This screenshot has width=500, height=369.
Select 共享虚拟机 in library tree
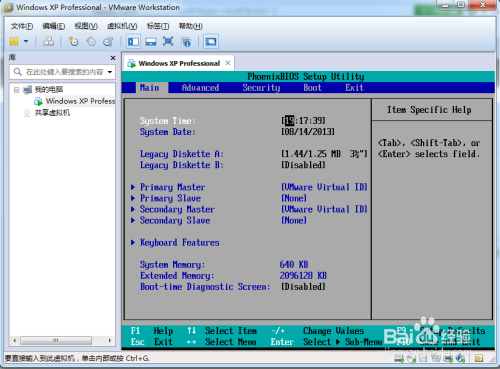coord(52,113)
